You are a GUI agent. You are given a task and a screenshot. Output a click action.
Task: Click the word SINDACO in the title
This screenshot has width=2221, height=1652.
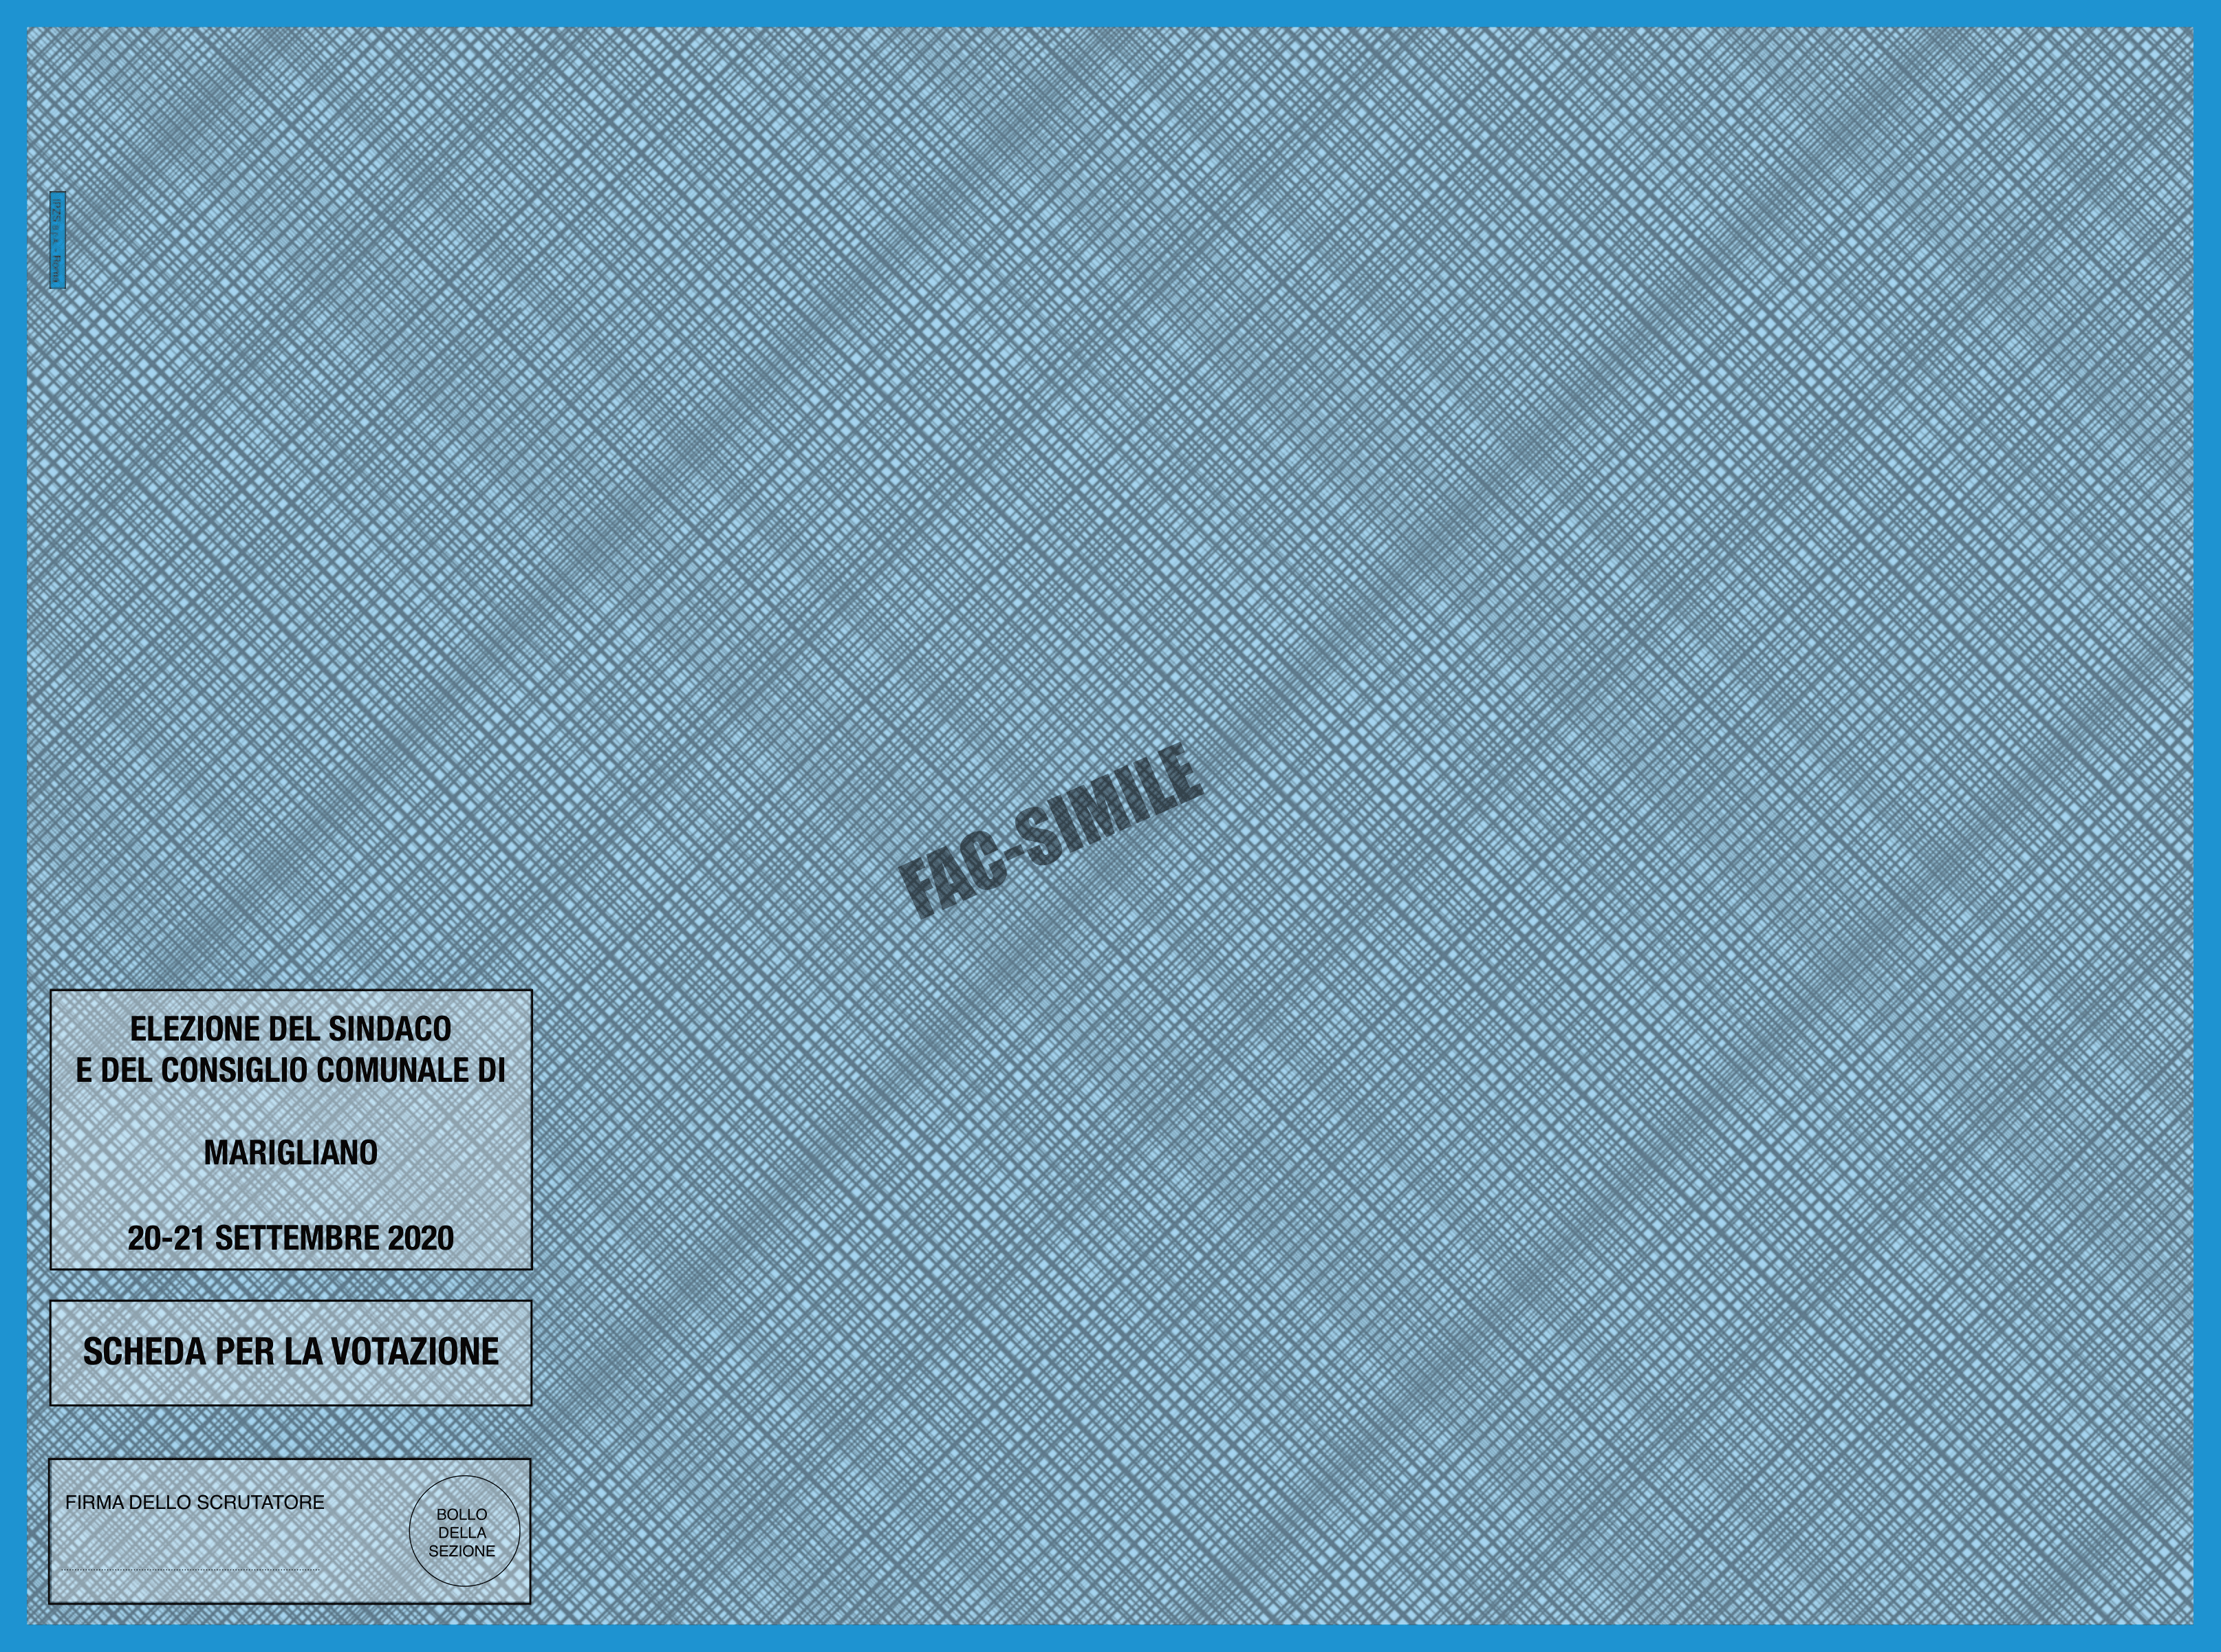390,1028
